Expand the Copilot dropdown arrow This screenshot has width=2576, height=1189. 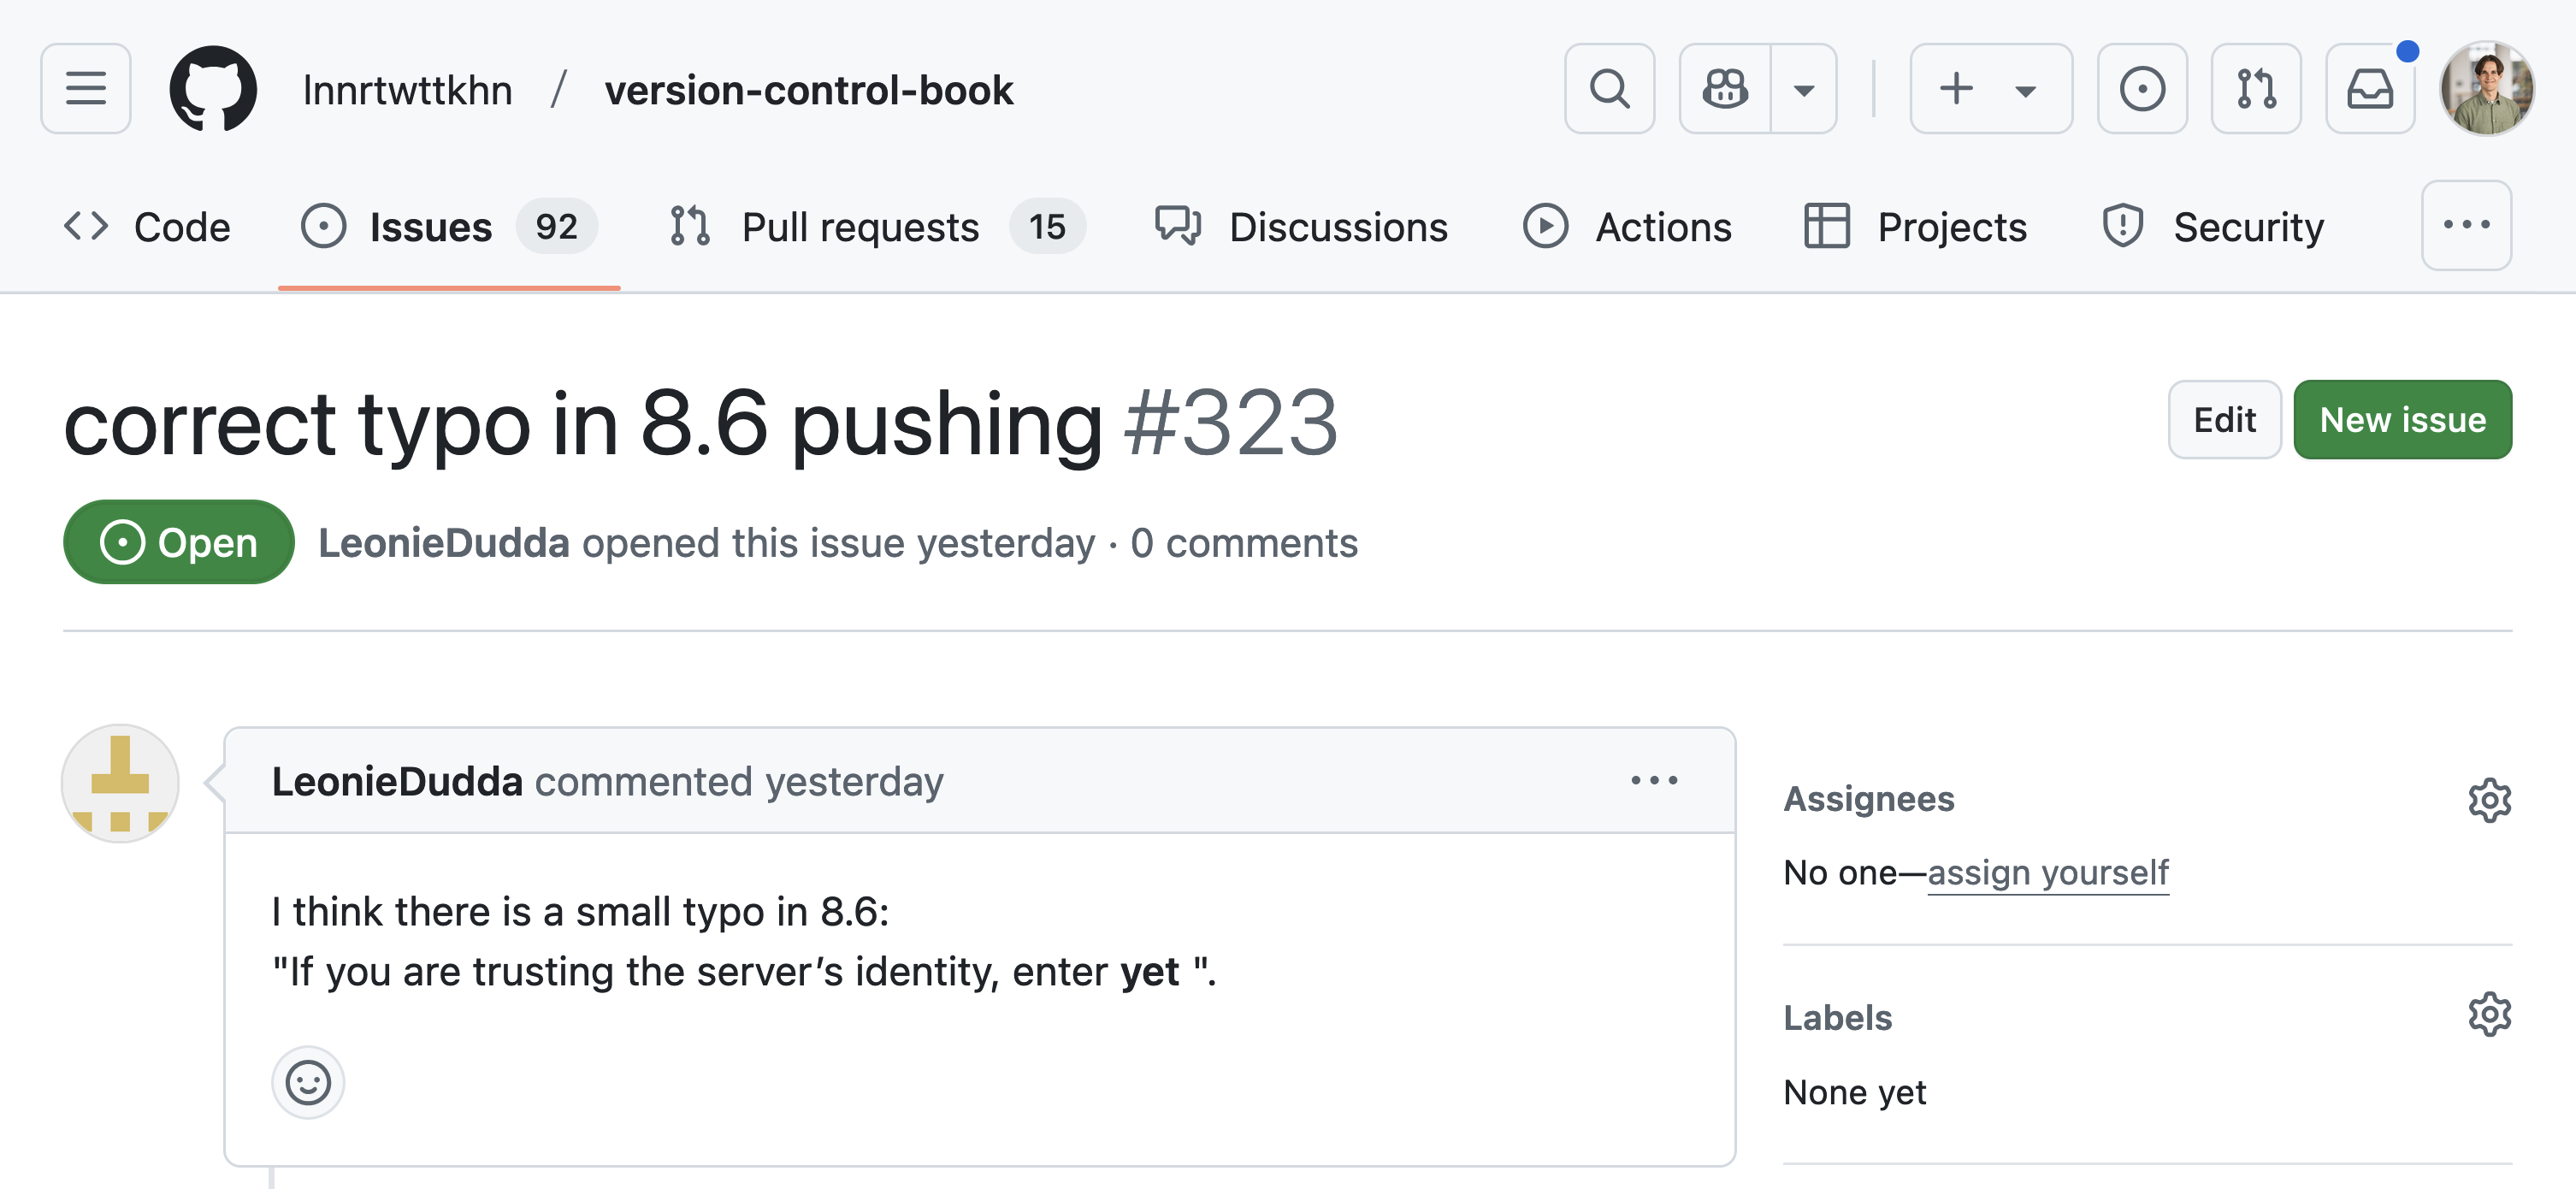click(1804, 90)
